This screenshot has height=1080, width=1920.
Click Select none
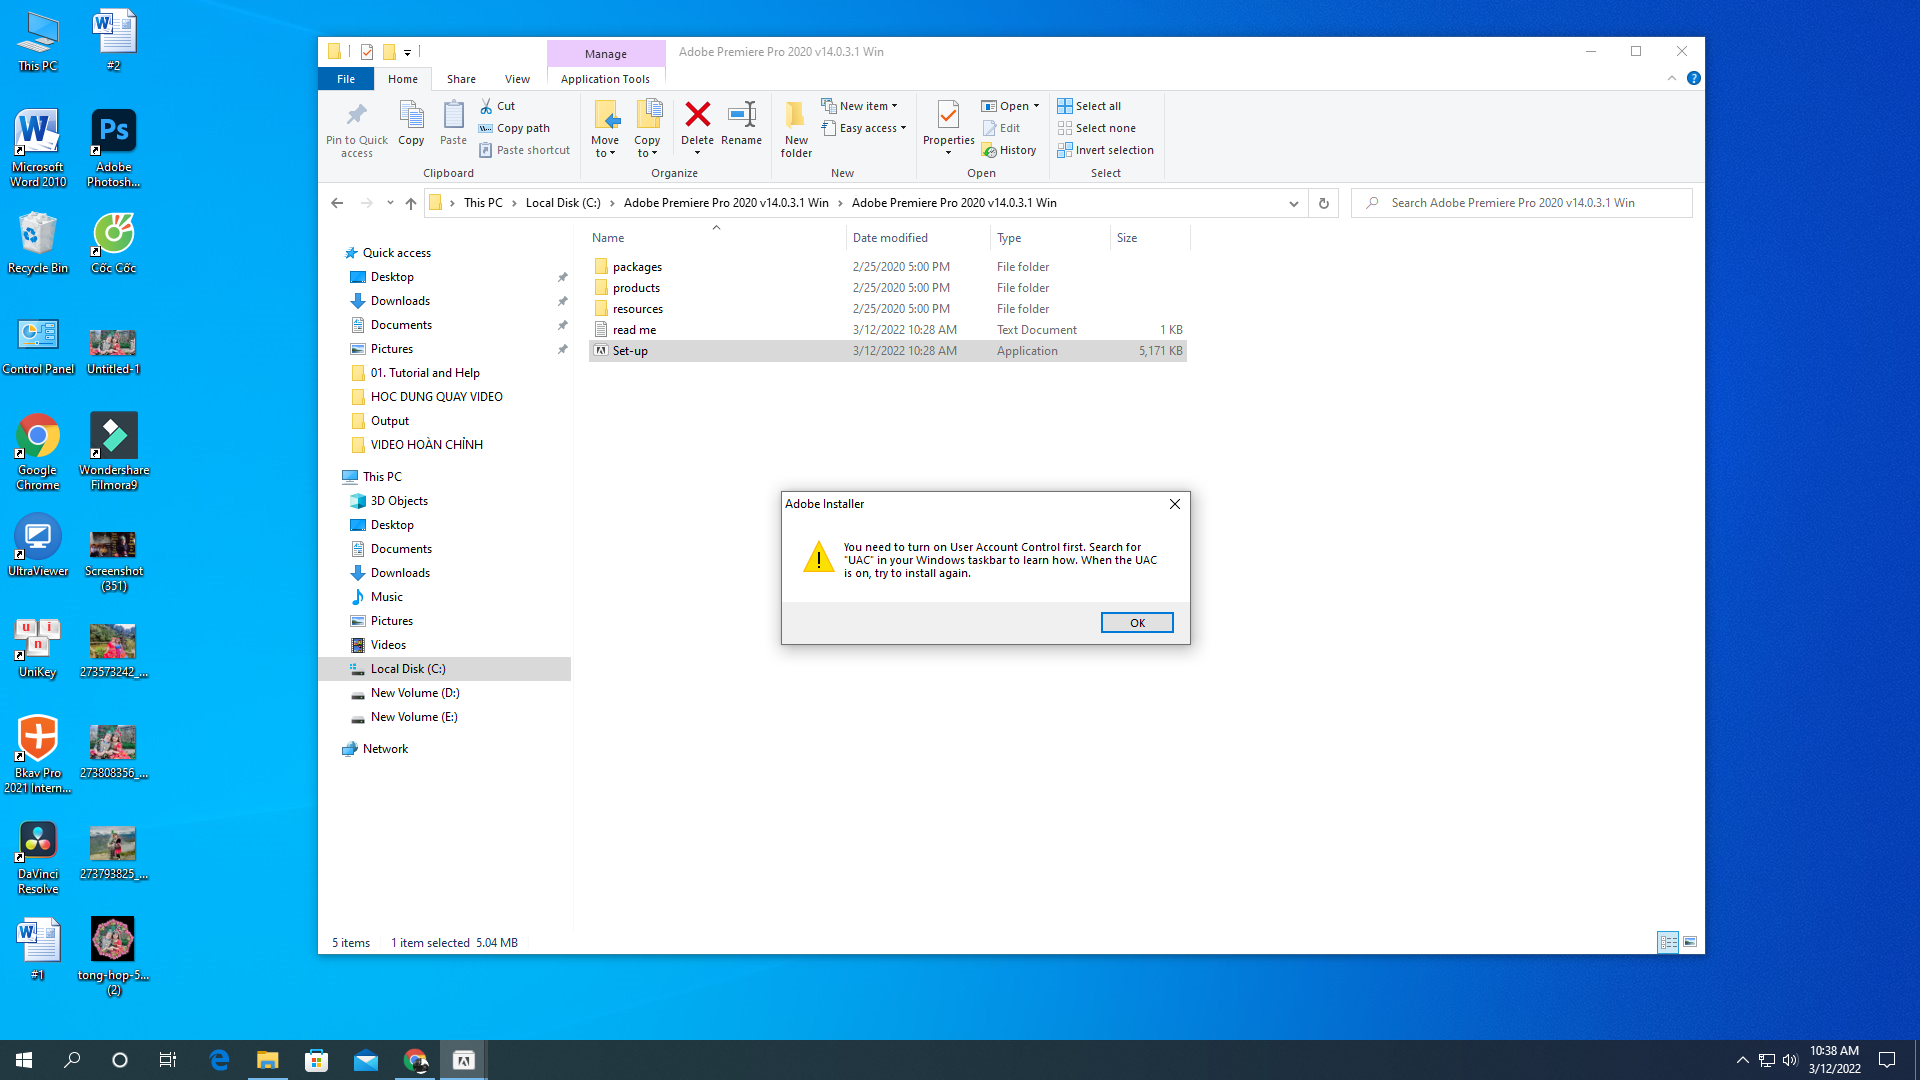(x=1096, y=128)
